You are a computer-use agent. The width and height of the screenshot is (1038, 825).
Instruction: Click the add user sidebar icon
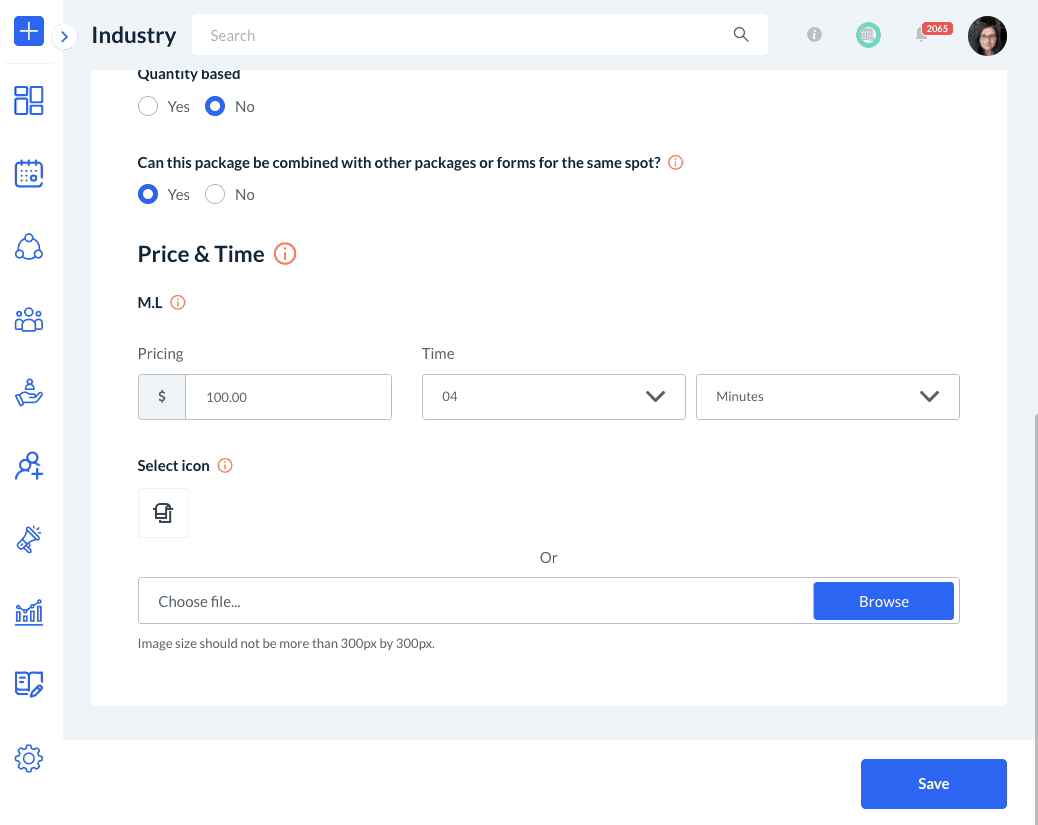[29, 466]
